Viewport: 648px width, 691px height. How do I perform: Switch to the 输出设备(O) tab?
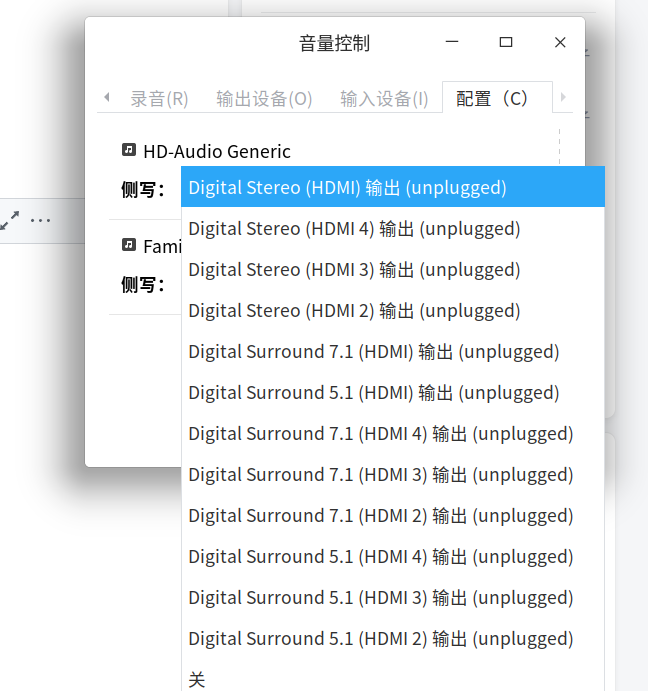tap(264, 98)
